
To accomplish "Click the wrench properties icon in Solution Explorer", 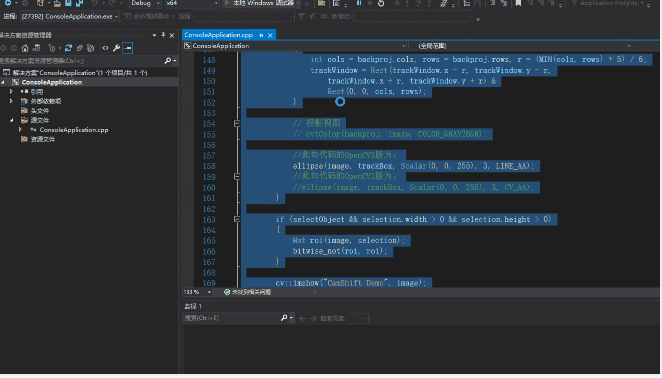I will pos(117,48).
